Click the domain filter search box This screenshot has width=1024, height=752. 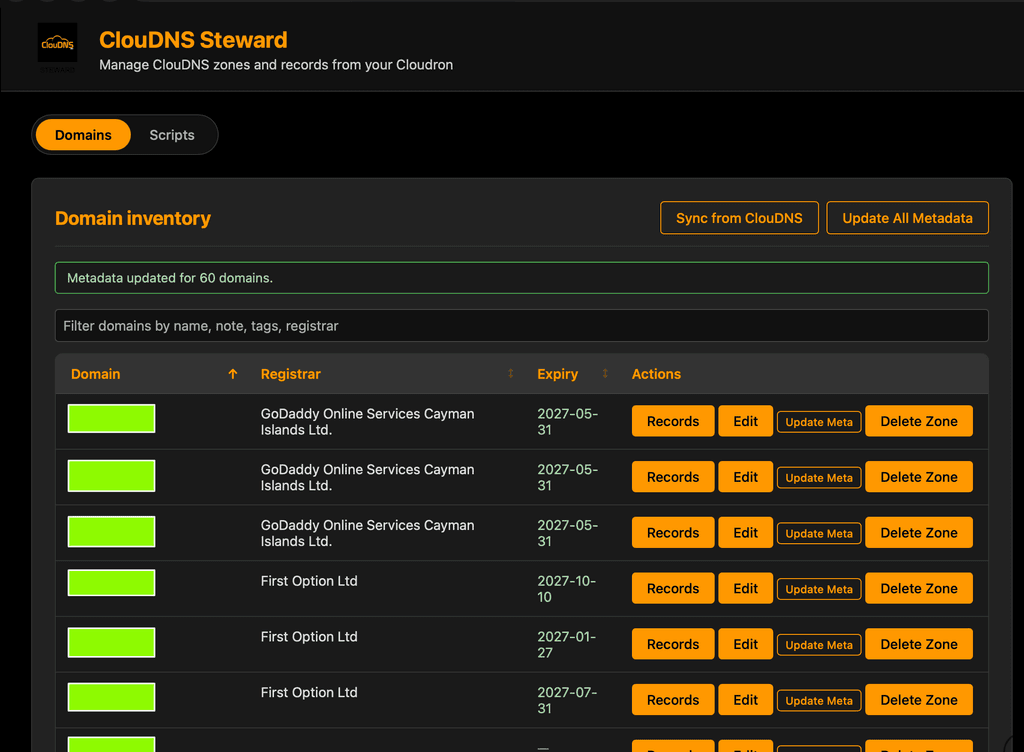coord(521,325)
